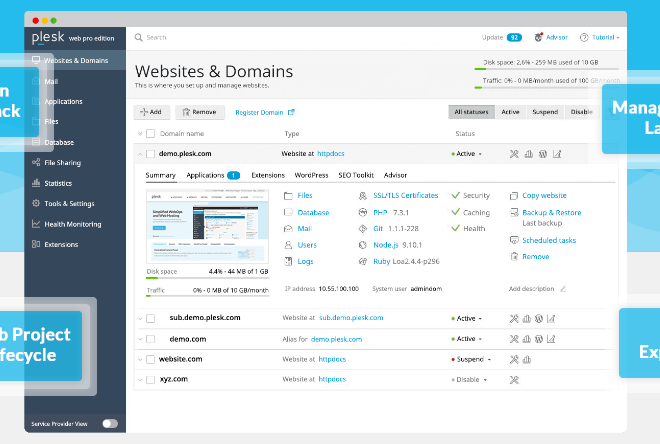Open the Backup & Restore link
This screenshot has width=660, height=444.
coord(551,213)
